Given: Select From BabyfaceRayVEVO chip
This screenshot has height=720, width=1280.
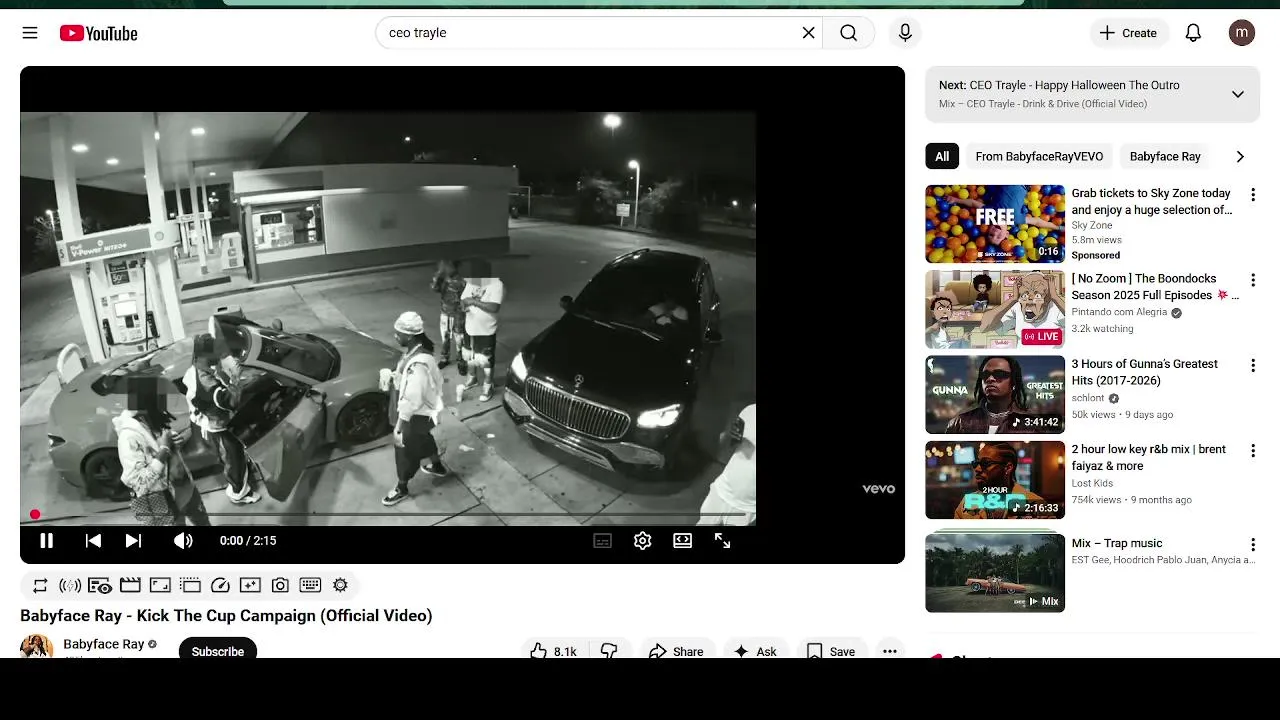Looking at the screenshot, I should pyautogui.click(x=1039, y=156).
